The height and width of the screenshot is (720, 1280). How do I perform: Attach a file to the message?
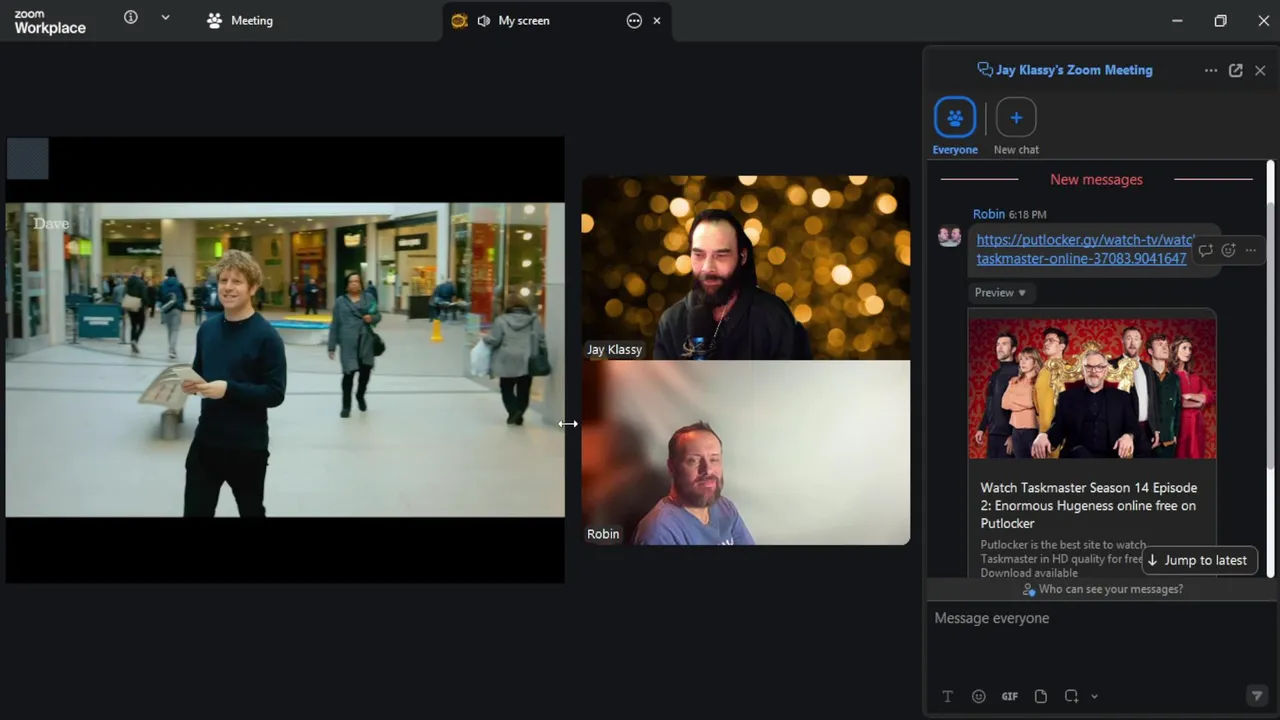pos(1041,696)
